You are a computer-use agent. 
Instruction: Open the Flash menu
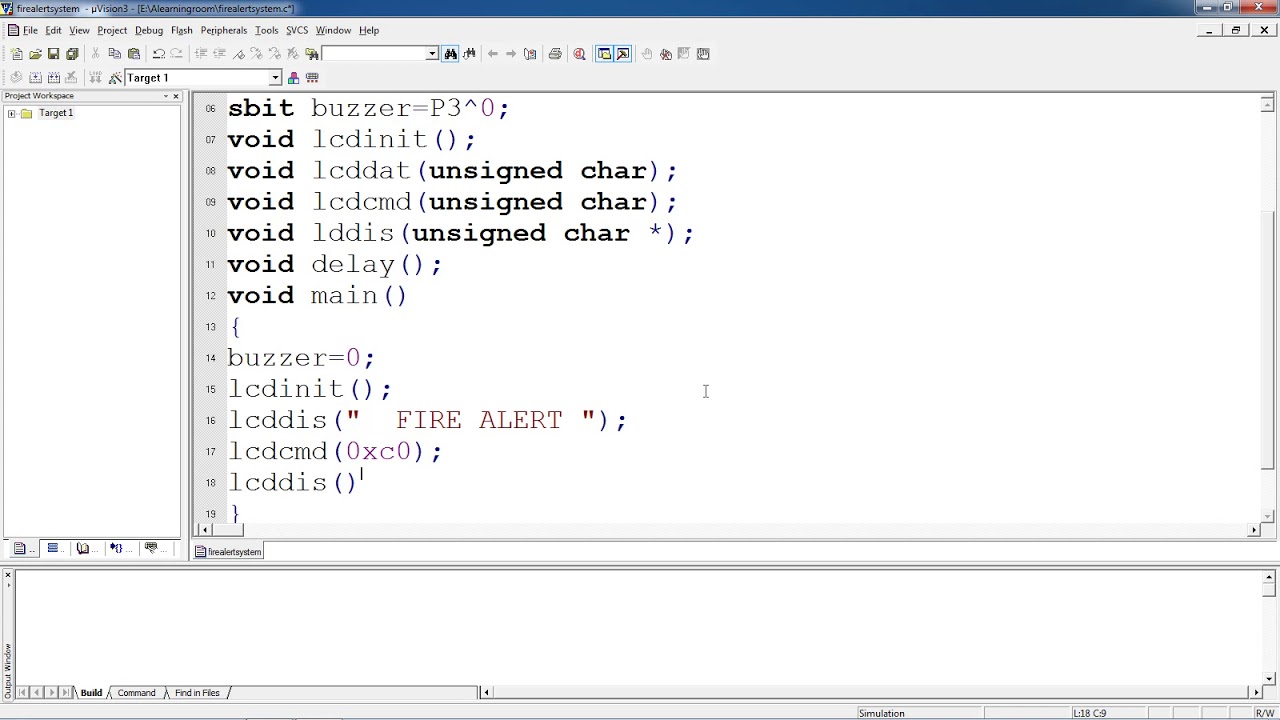click(x=181, y=30)
